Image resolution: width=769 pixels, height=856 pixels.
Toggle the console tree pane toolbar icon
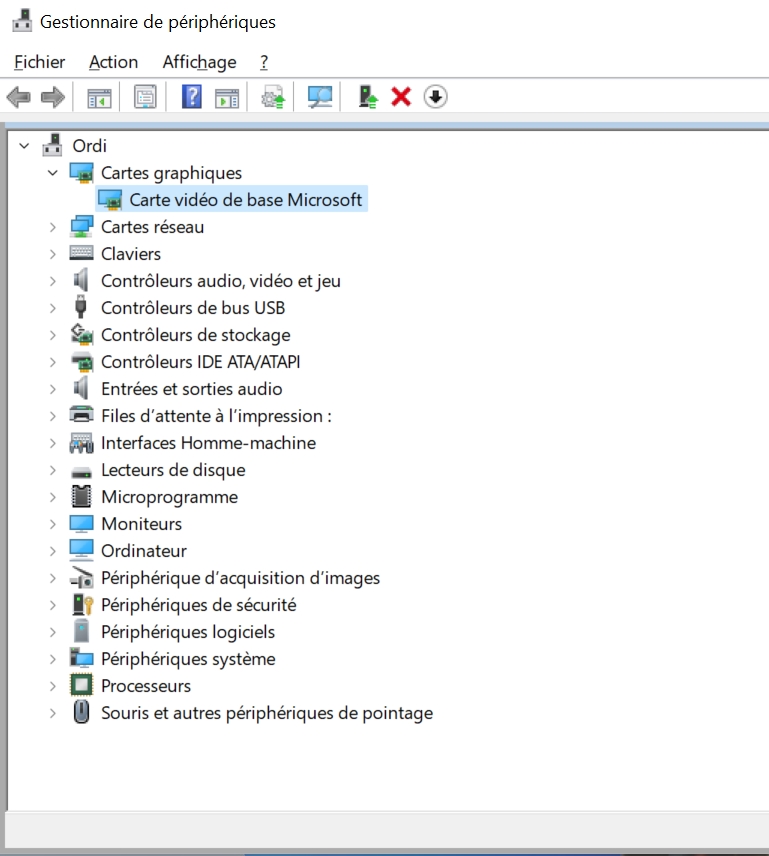point(99,97)
